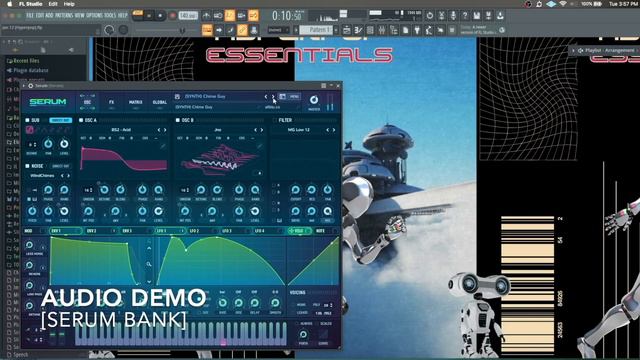Image resolution: width=640 pixels, height=360 pixels.
Task: Toggle the FILTER on/off
Action: click(274, 120)
